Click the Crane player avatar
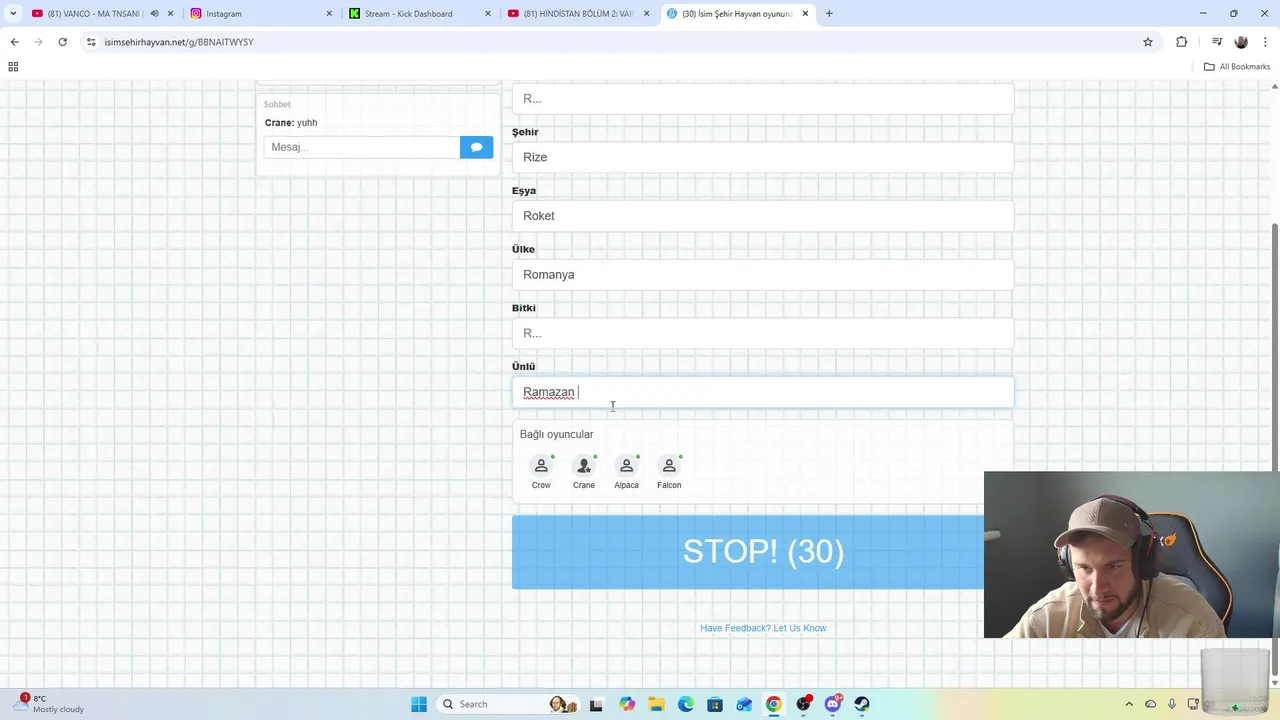The width and height of the screenshot is (1280, 720). point(584,466)
